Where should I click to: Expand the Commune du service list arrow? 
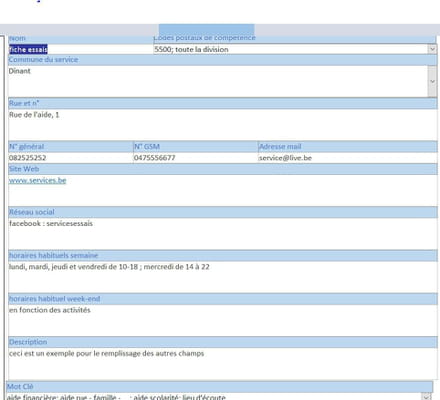pyautogui.click(x=432, y=81)
